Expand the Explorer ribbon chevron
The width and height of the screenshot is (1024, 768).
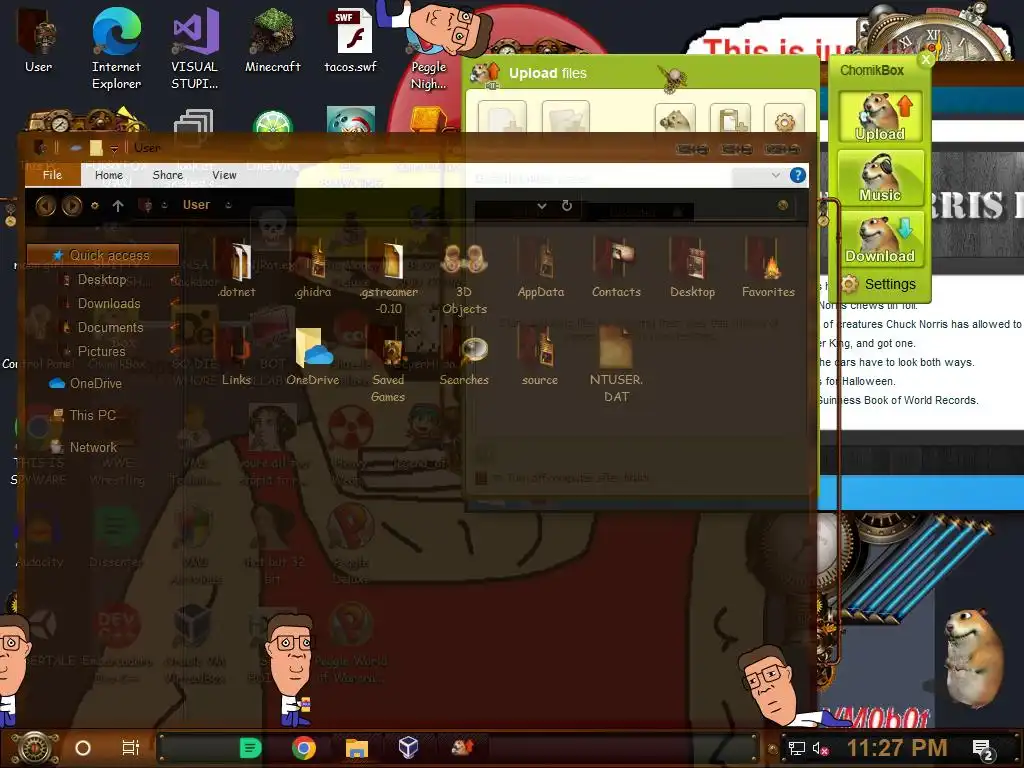[775, 175]
